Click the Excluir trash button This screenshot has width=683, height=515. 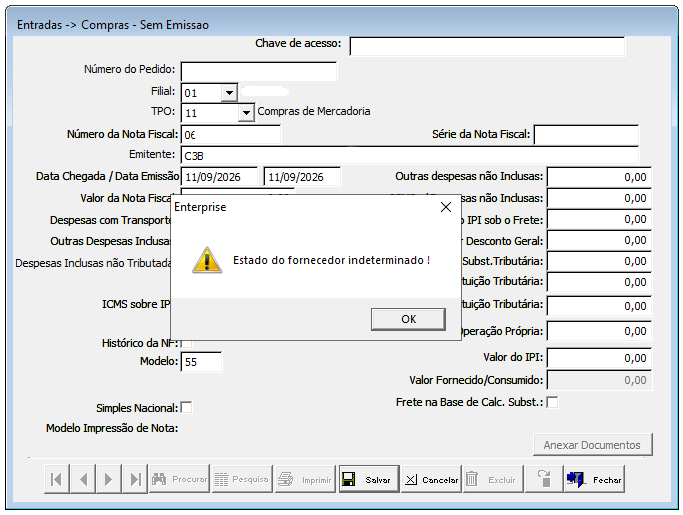tap(494, 479)
